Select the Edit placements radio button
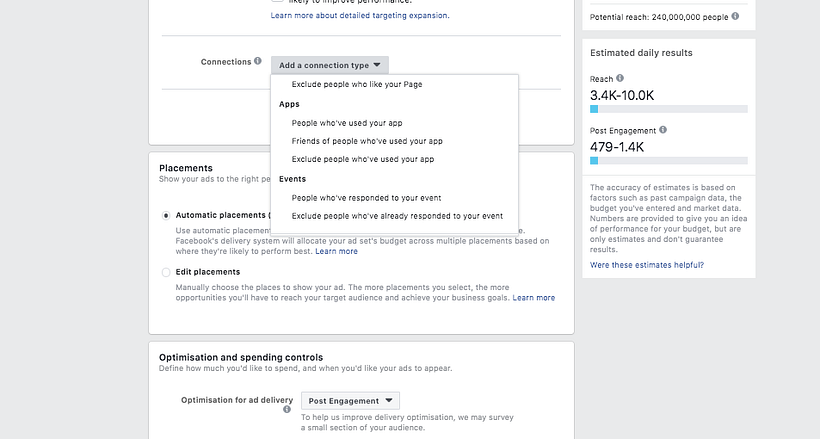820x439 pixels. click(166, 273)
